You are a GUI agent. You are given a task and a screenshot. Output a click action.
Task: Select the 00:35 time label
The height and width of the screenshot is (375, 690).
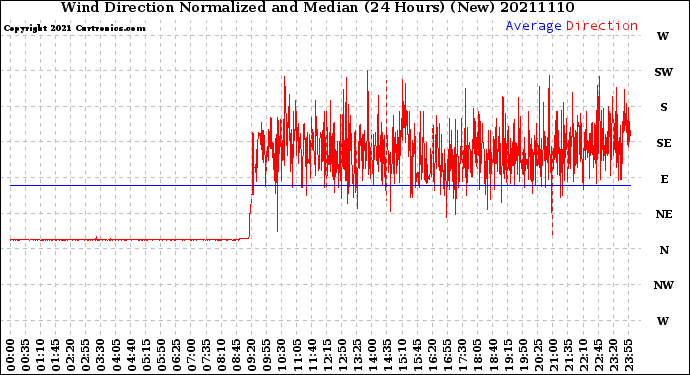coord(26,355)
